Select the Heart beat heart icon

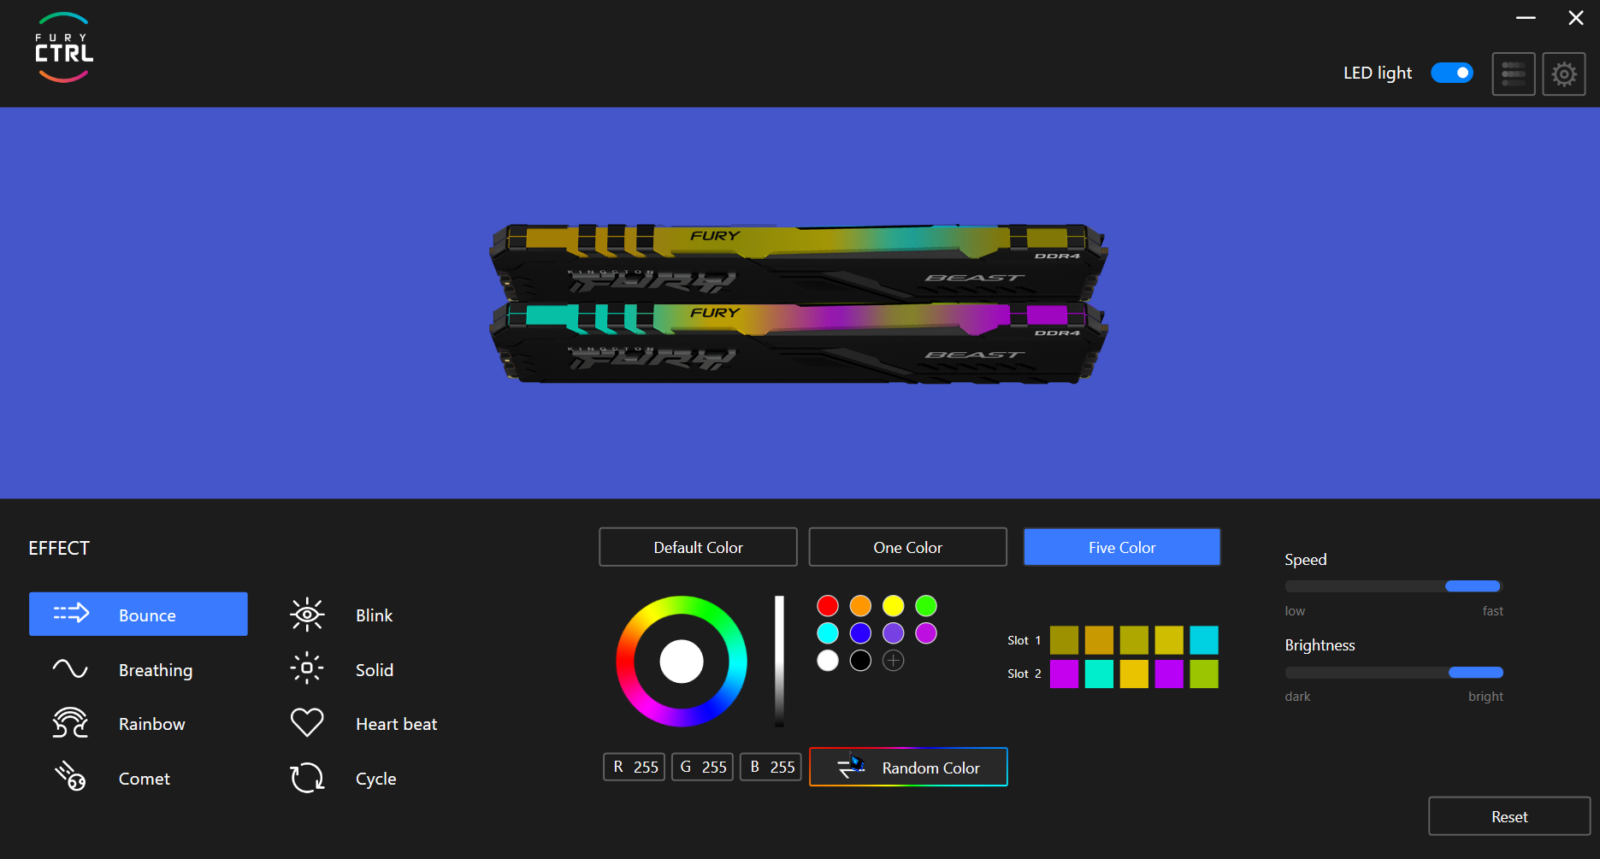click(307, 722)
